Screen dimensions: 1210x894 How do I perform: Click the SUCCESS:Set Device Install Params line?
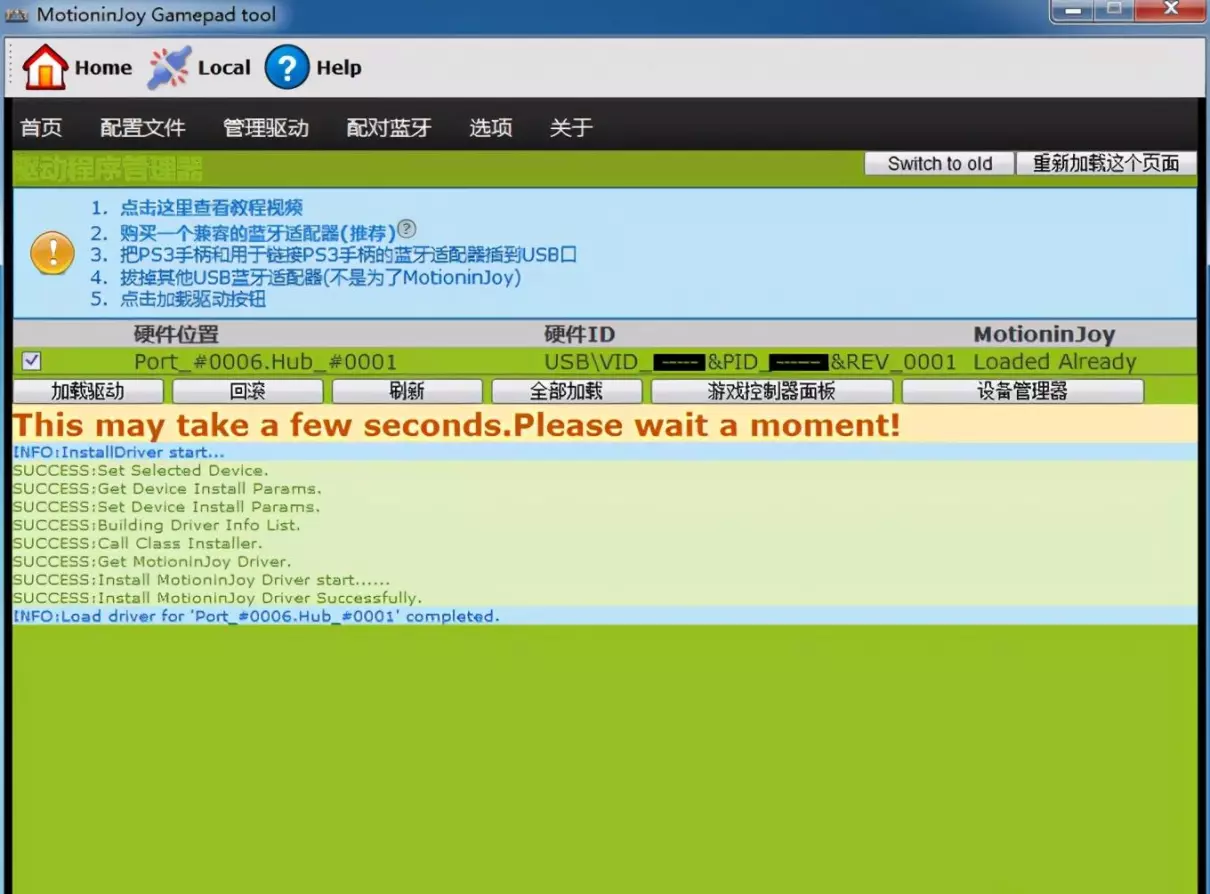167,506
